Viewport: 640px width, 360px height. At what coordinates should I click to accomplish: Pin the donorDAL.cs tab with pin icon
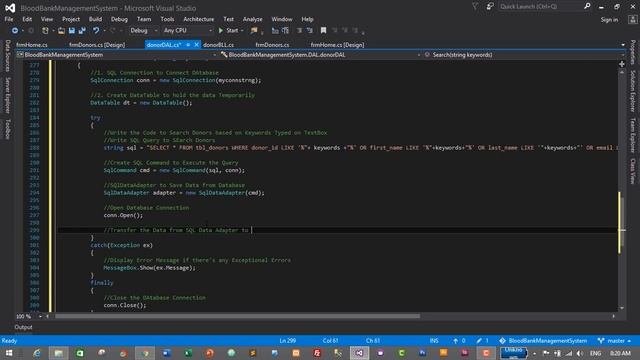click(x=188, y=45)
